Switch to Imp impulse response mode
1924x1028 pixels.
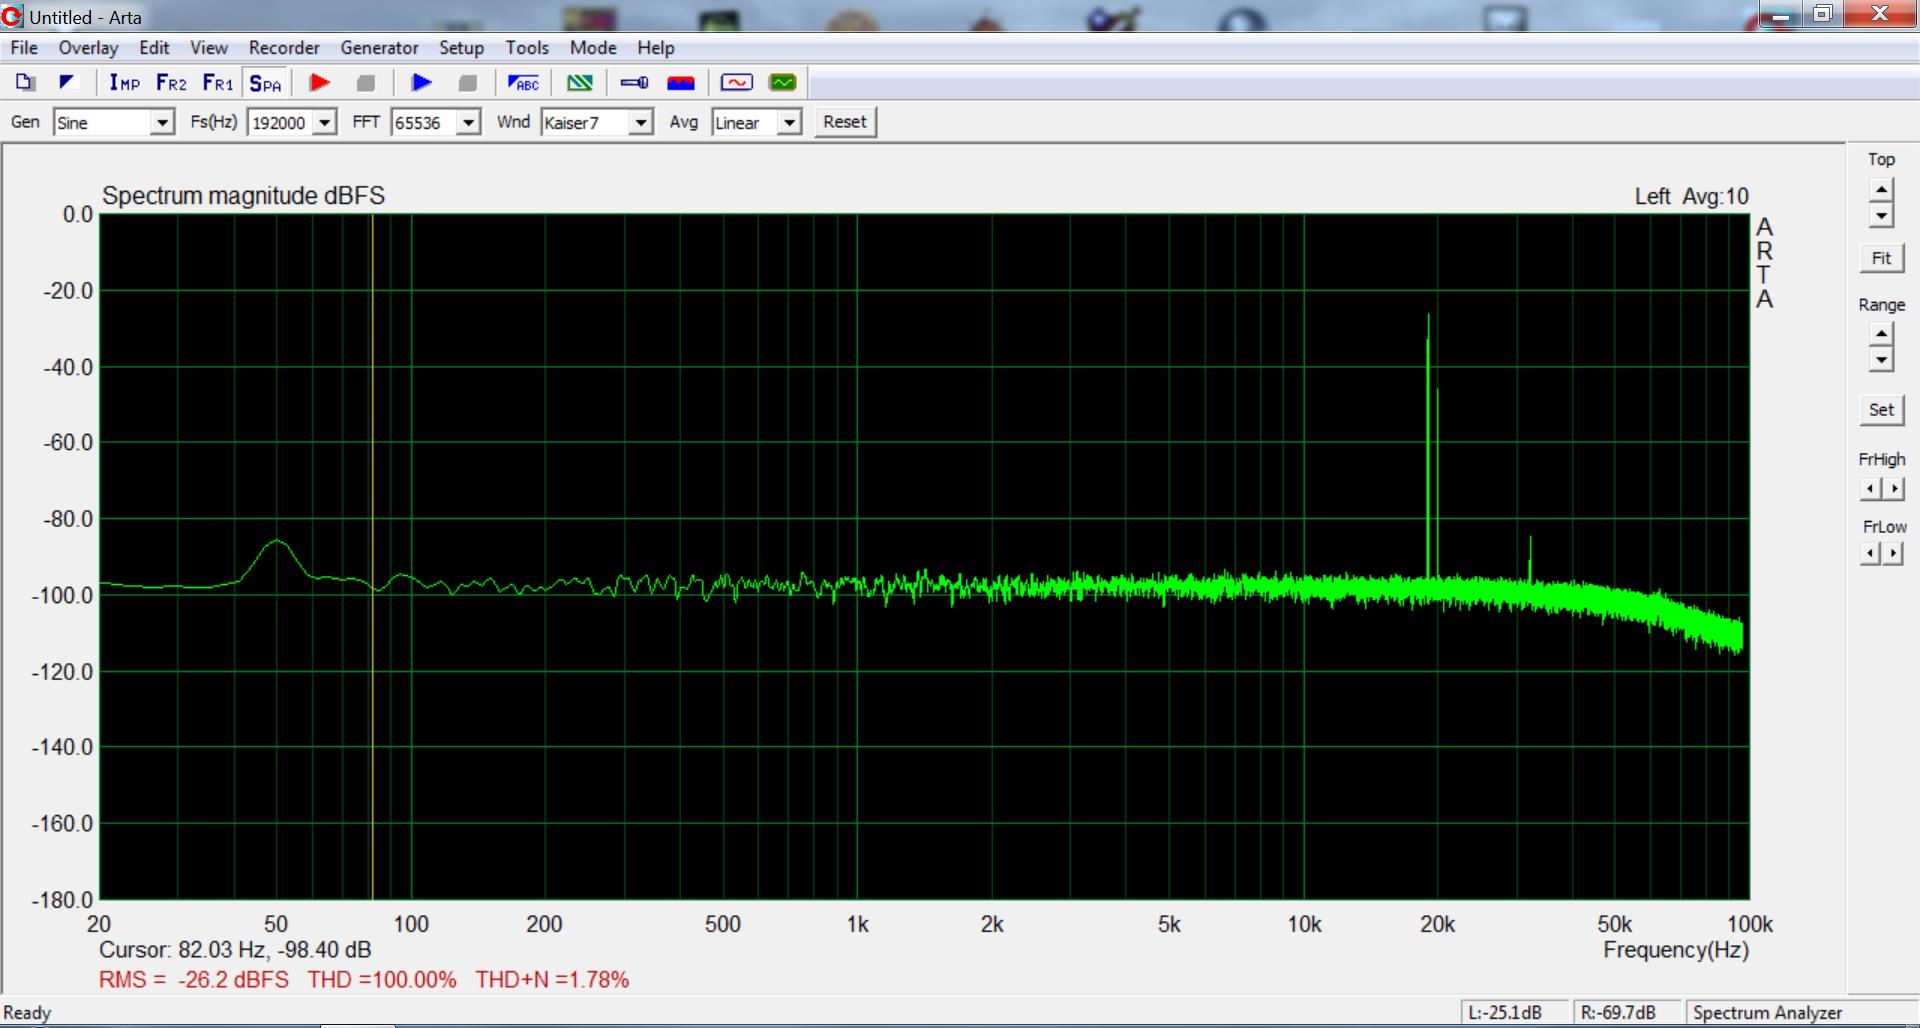[124, 83]
